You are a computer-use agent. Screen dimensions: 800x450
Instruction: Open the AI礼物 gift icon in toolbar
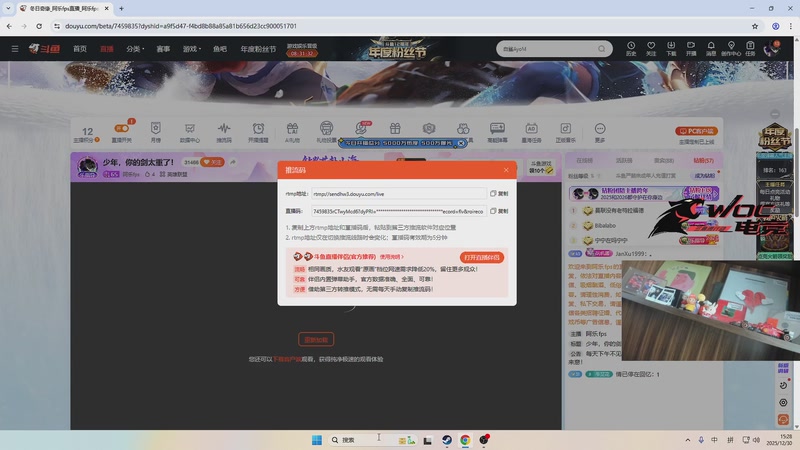click(292, 132)
